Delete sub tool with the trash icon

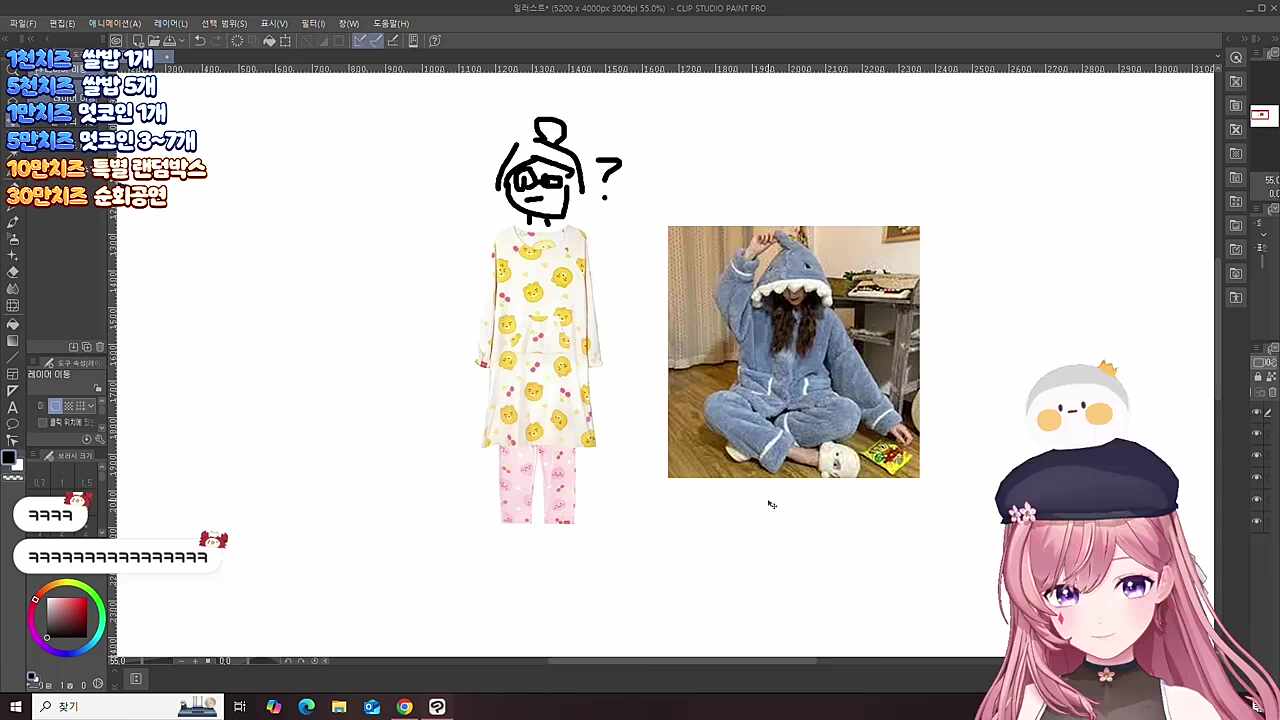99,347
